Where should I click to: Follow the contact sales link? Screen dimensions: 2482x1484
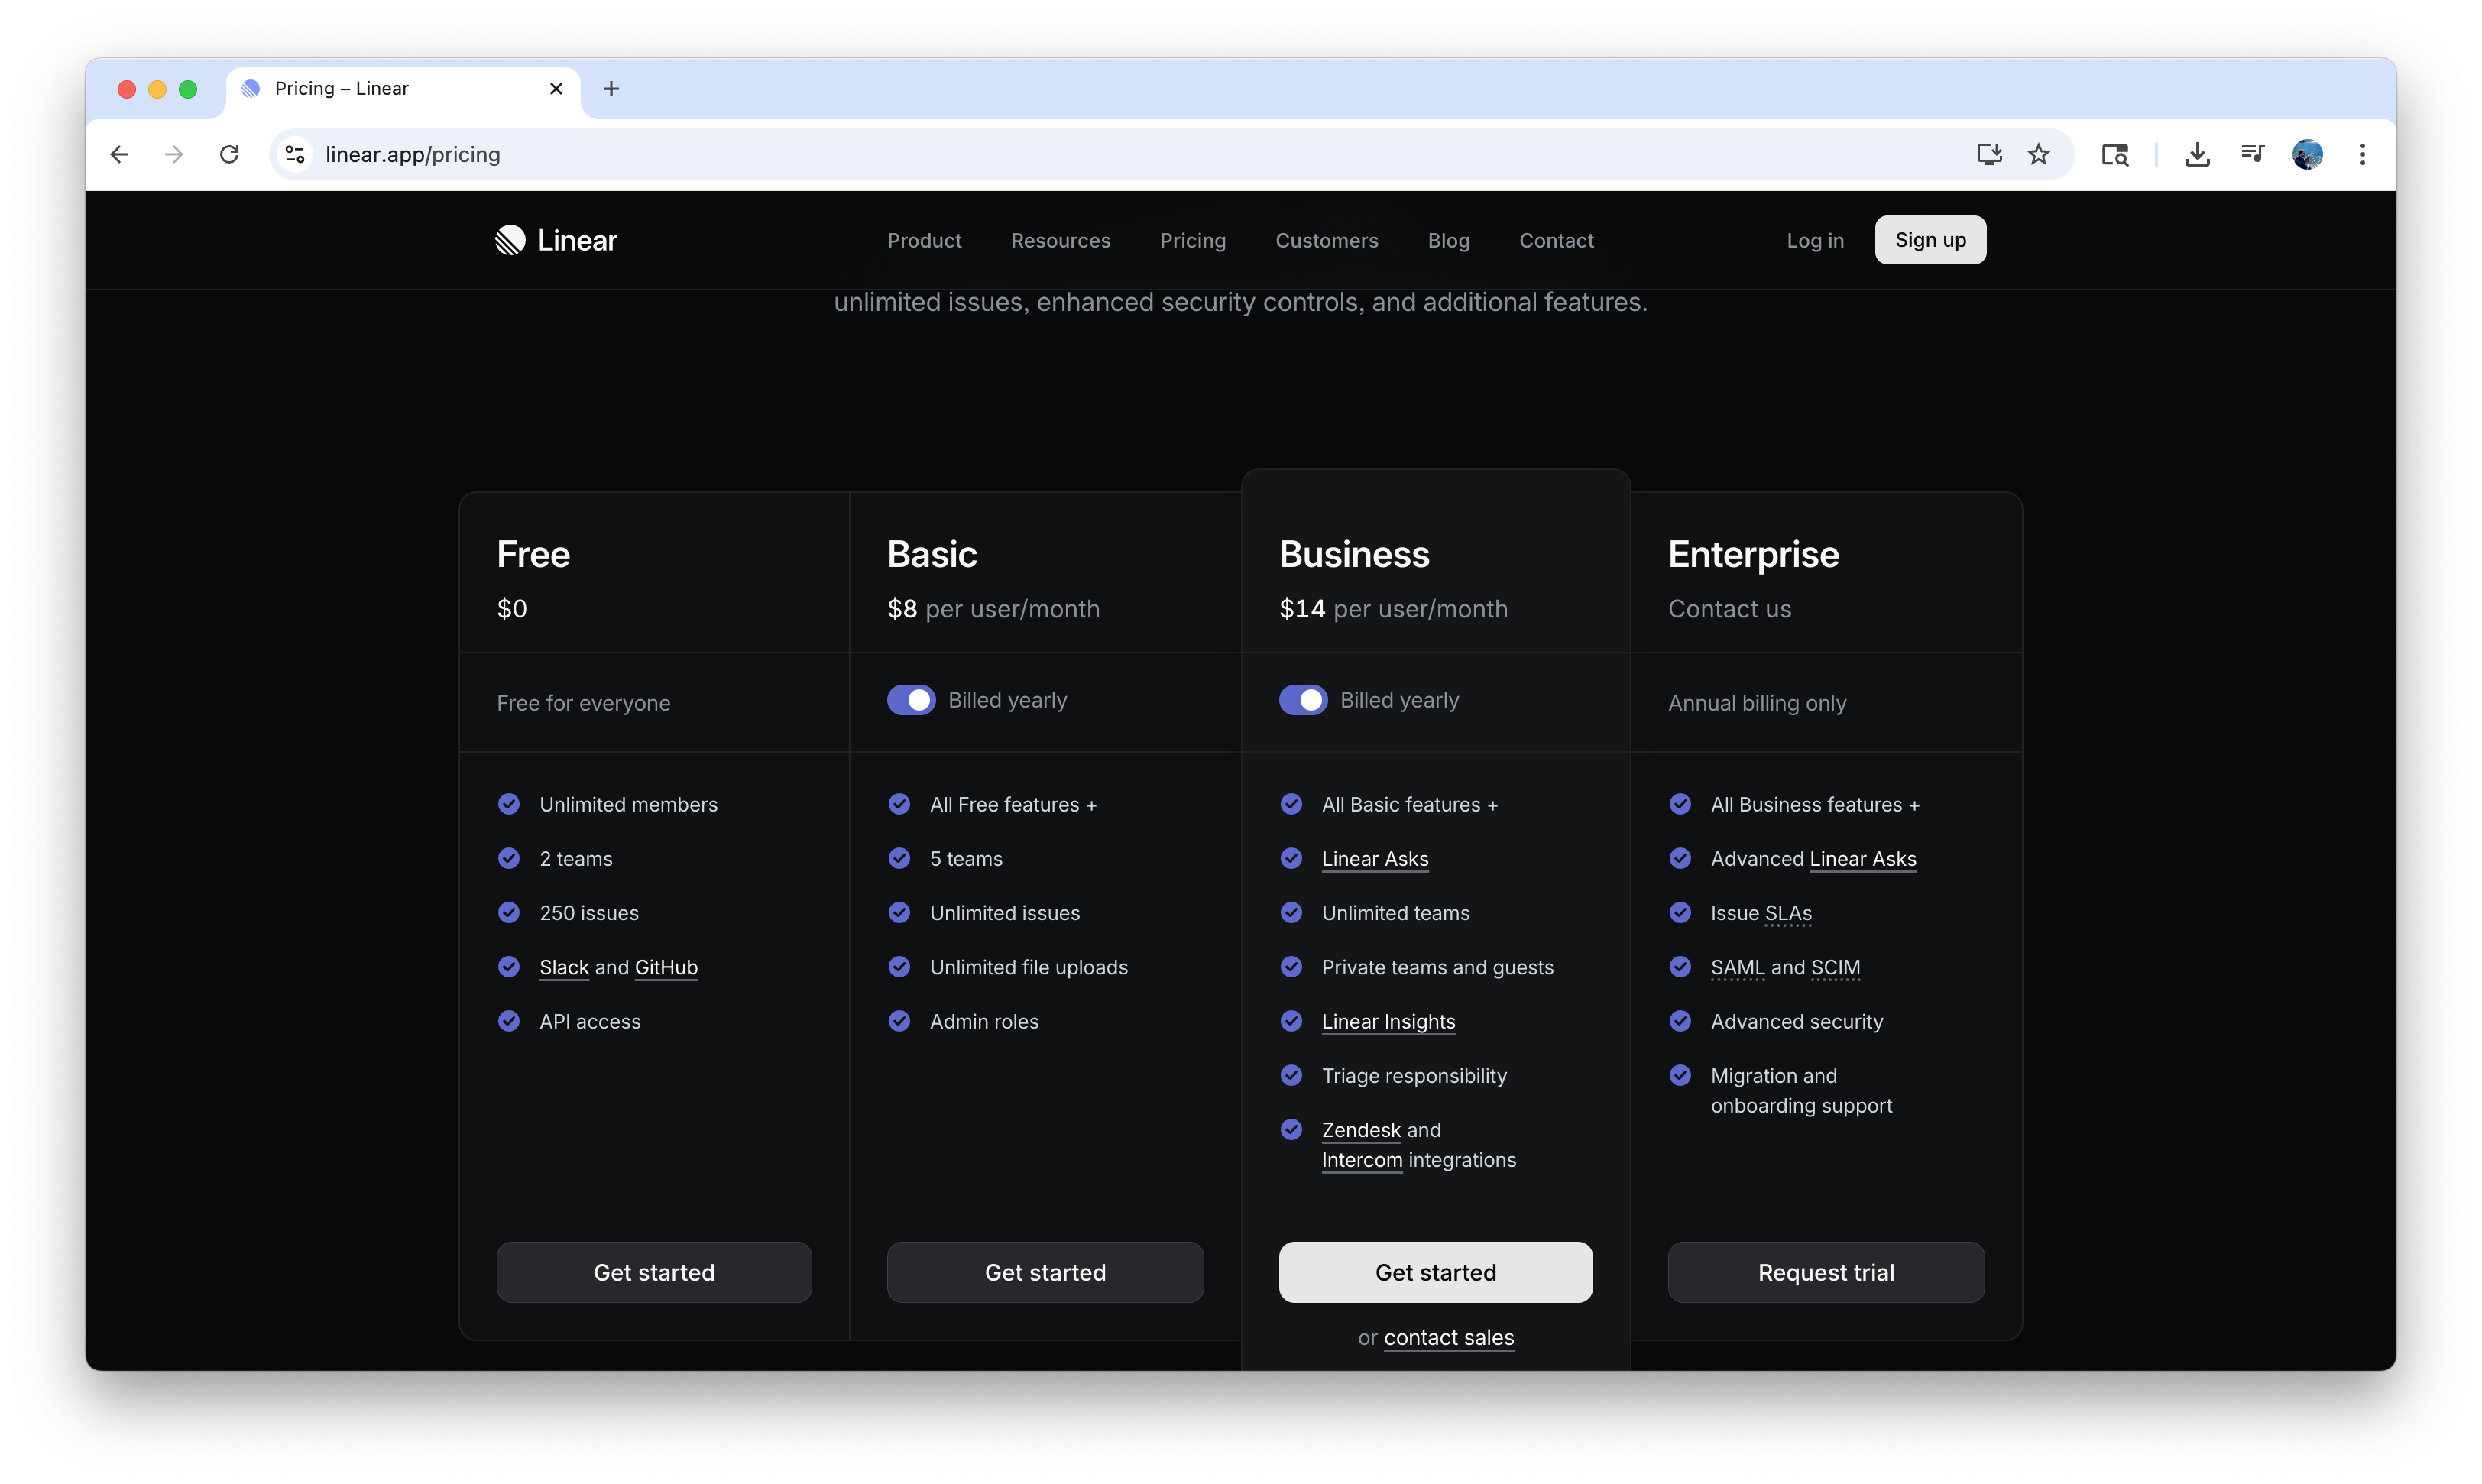(x=1448, y=1338)
